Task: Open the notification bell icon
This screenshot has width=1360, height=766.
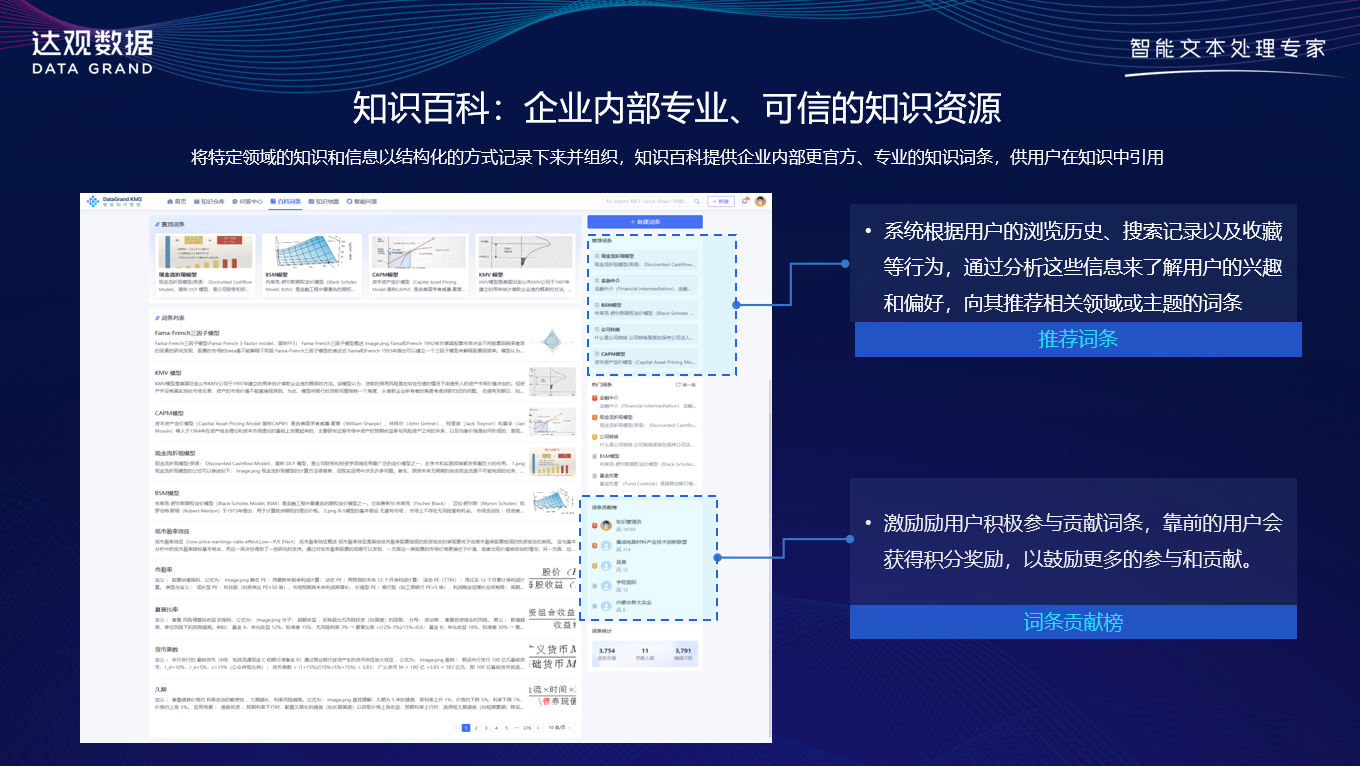Action: [x=745, y=201]
